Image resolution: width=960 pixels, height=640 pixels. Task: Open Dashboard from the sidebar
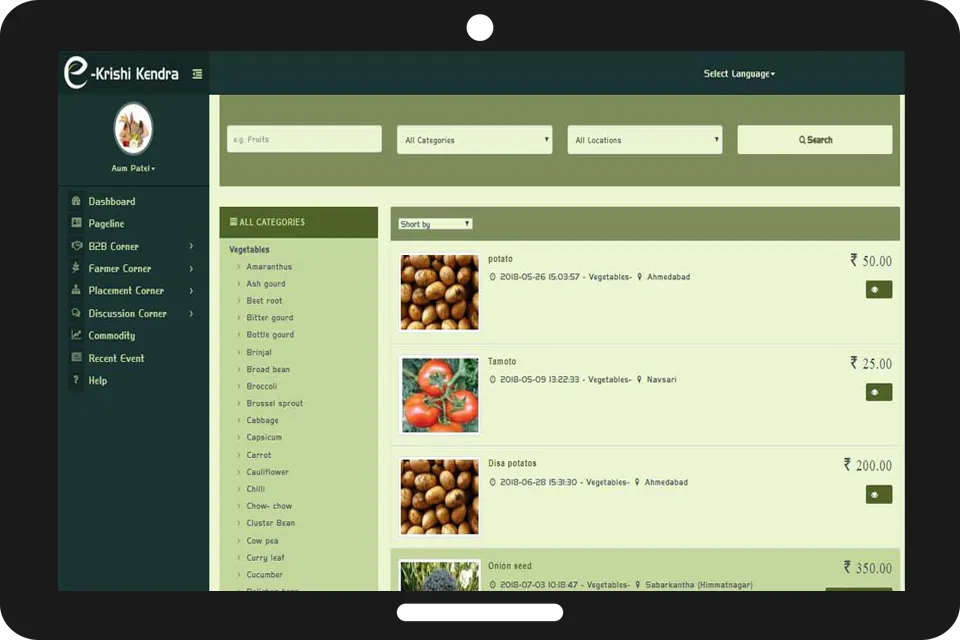112,201
